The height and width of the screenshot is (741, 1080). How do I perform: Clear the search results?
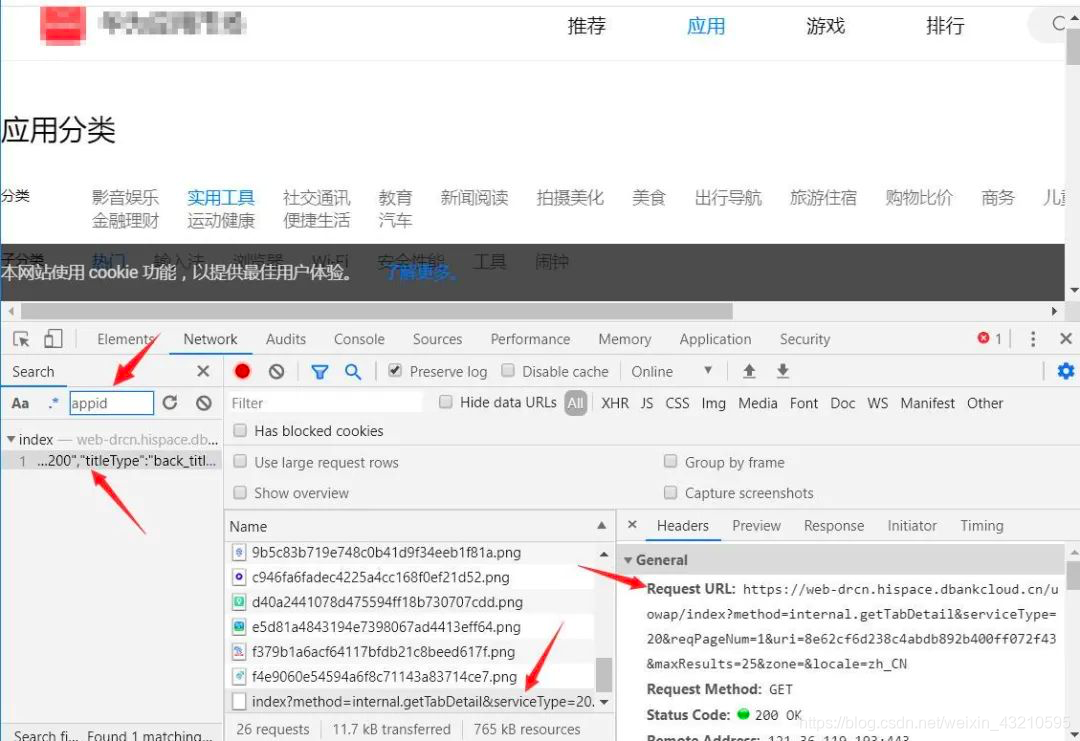click(203, 403)
